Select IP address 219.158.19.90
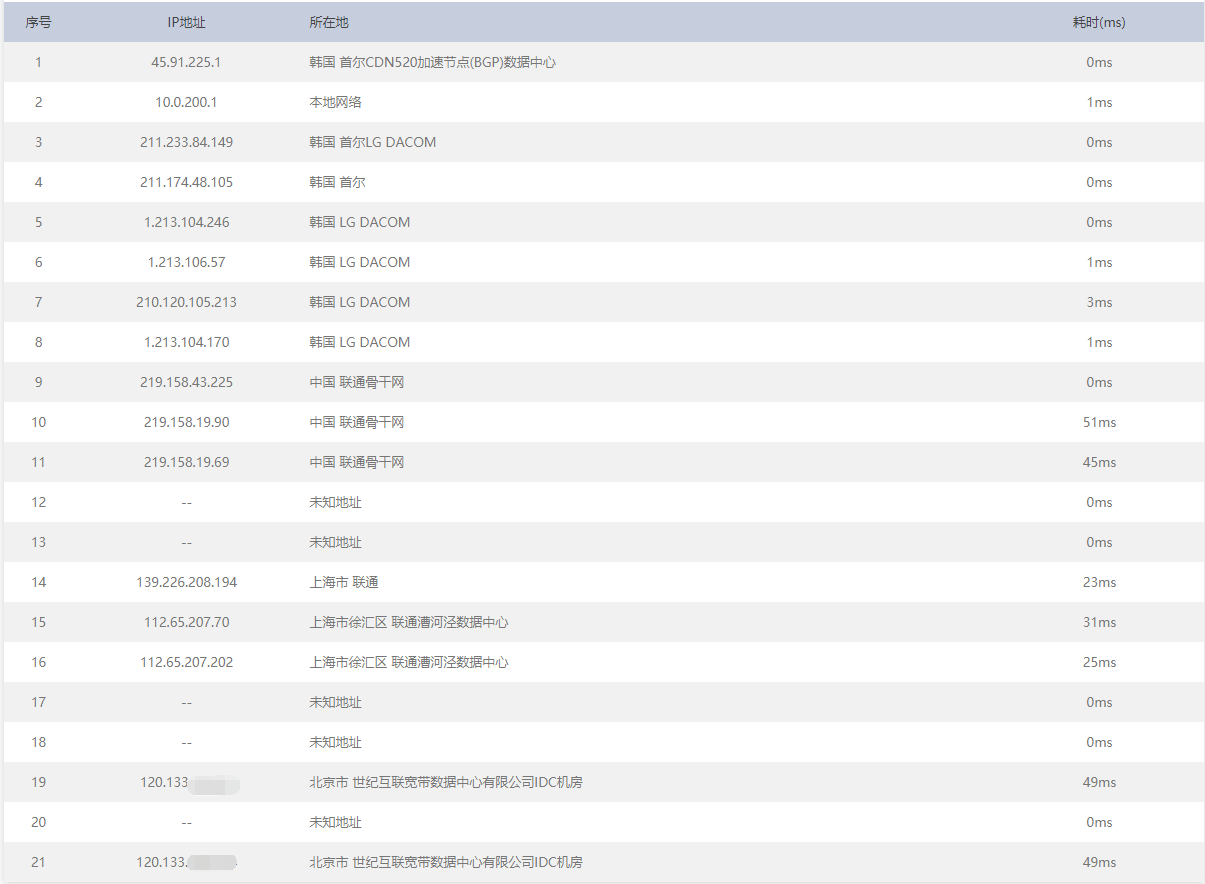 (186, 422)
